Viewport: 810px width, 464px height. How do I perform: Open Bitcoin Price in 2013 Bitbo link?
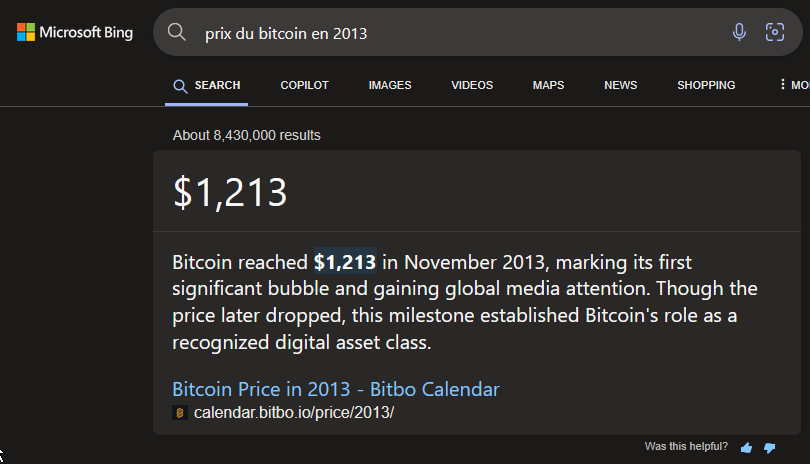336,389
